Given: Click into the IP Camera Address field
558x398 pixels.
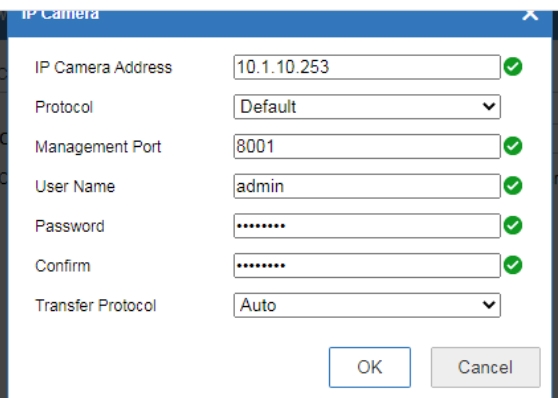Looking at the screenshot, I should tap(367, 67).
